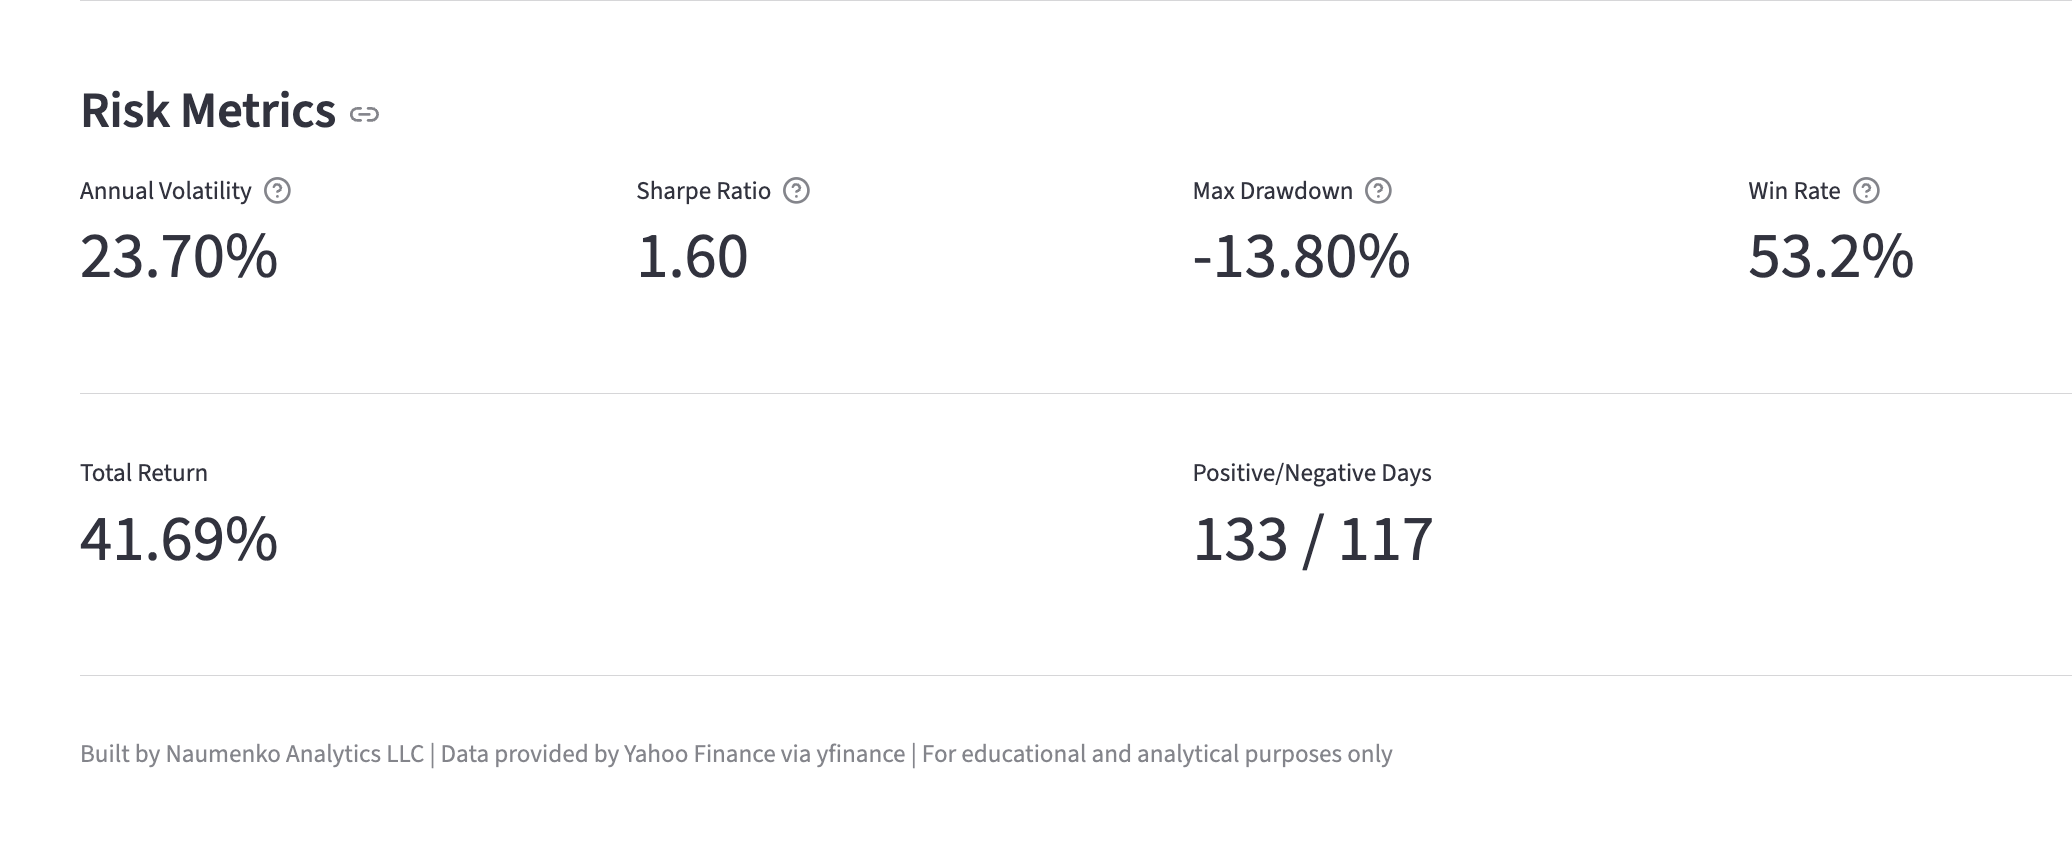Screen dimensions: 2072x846
Task: Click the 1.60 Sharpe Ratio value
Action: [692, 257]
